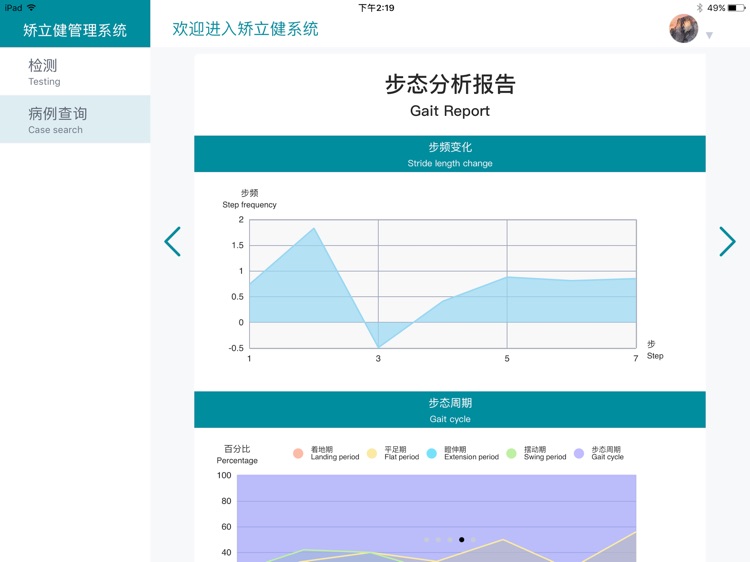Image resolution: width=750 pixels, height=562 pixels.
Task: Toggle Flat period legend swatch
Action: pos(372,453)
